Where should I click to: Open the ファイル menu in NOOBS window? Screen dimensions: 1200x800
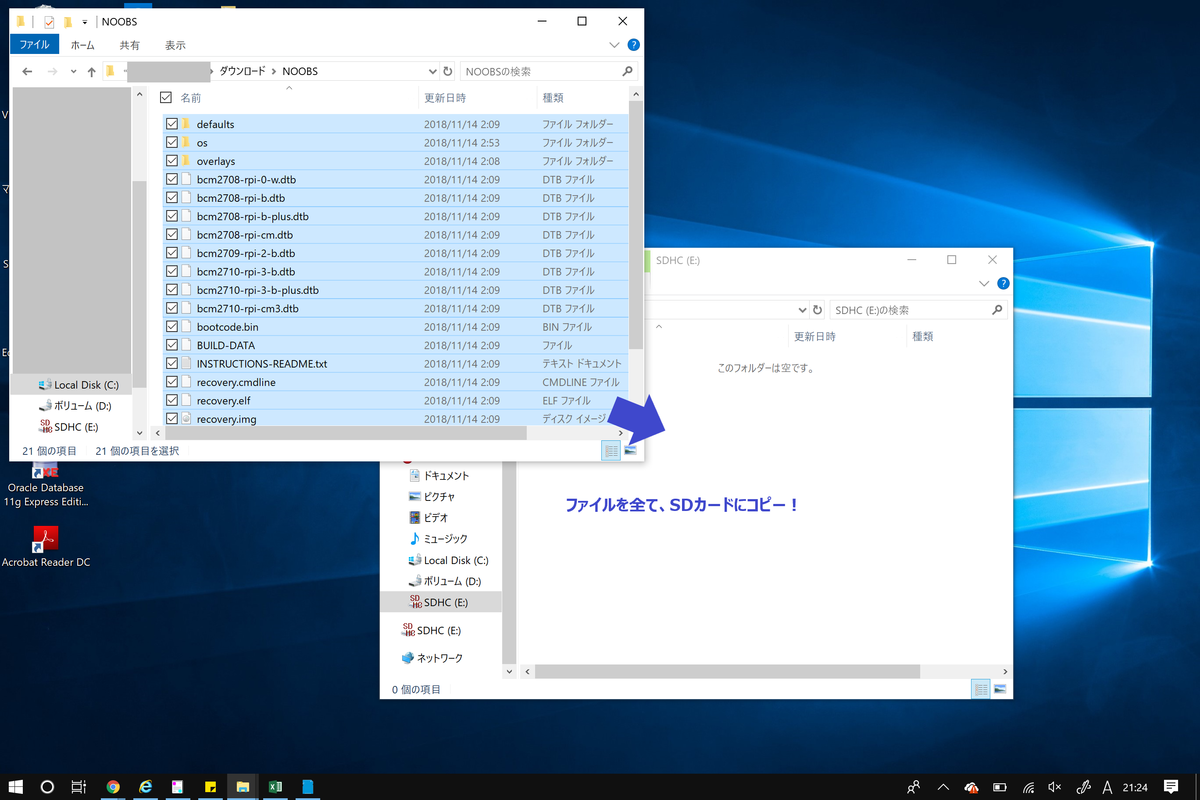point(33,44)
